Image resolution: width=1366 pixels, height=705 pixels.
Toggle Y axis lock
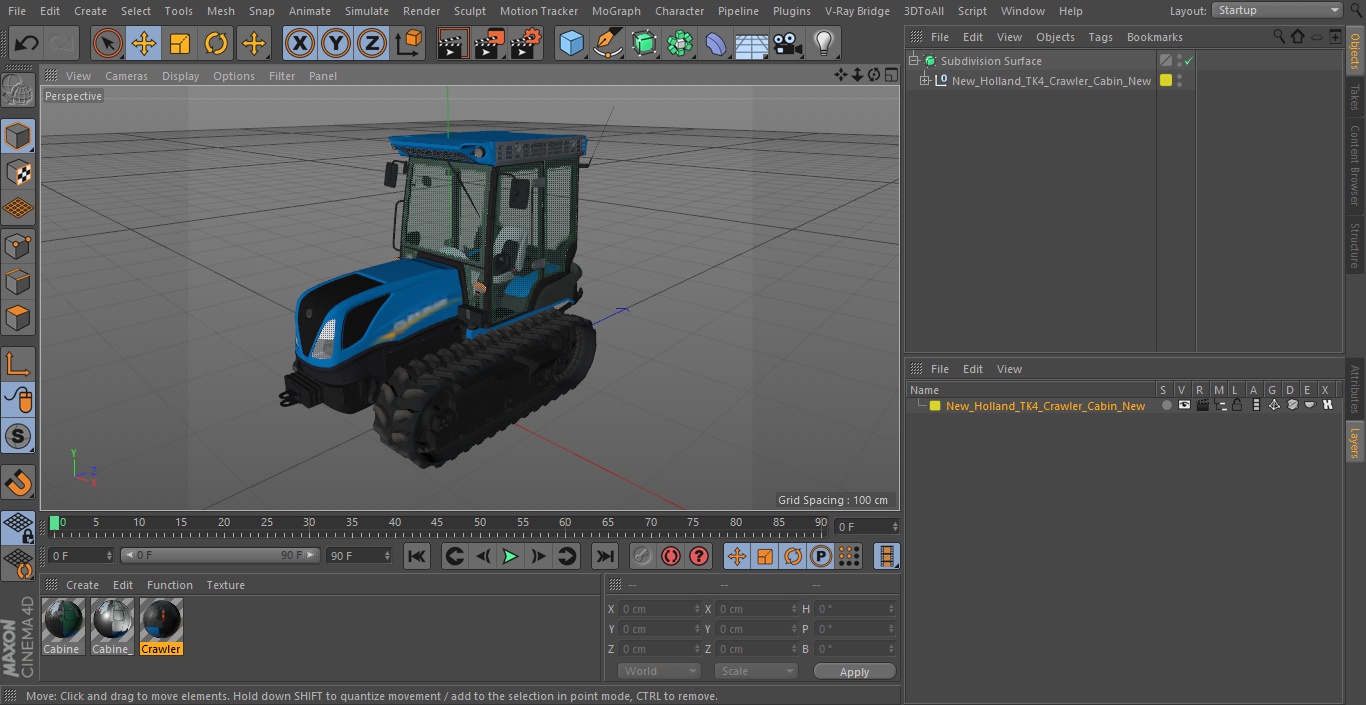click(x=336, y=43)
